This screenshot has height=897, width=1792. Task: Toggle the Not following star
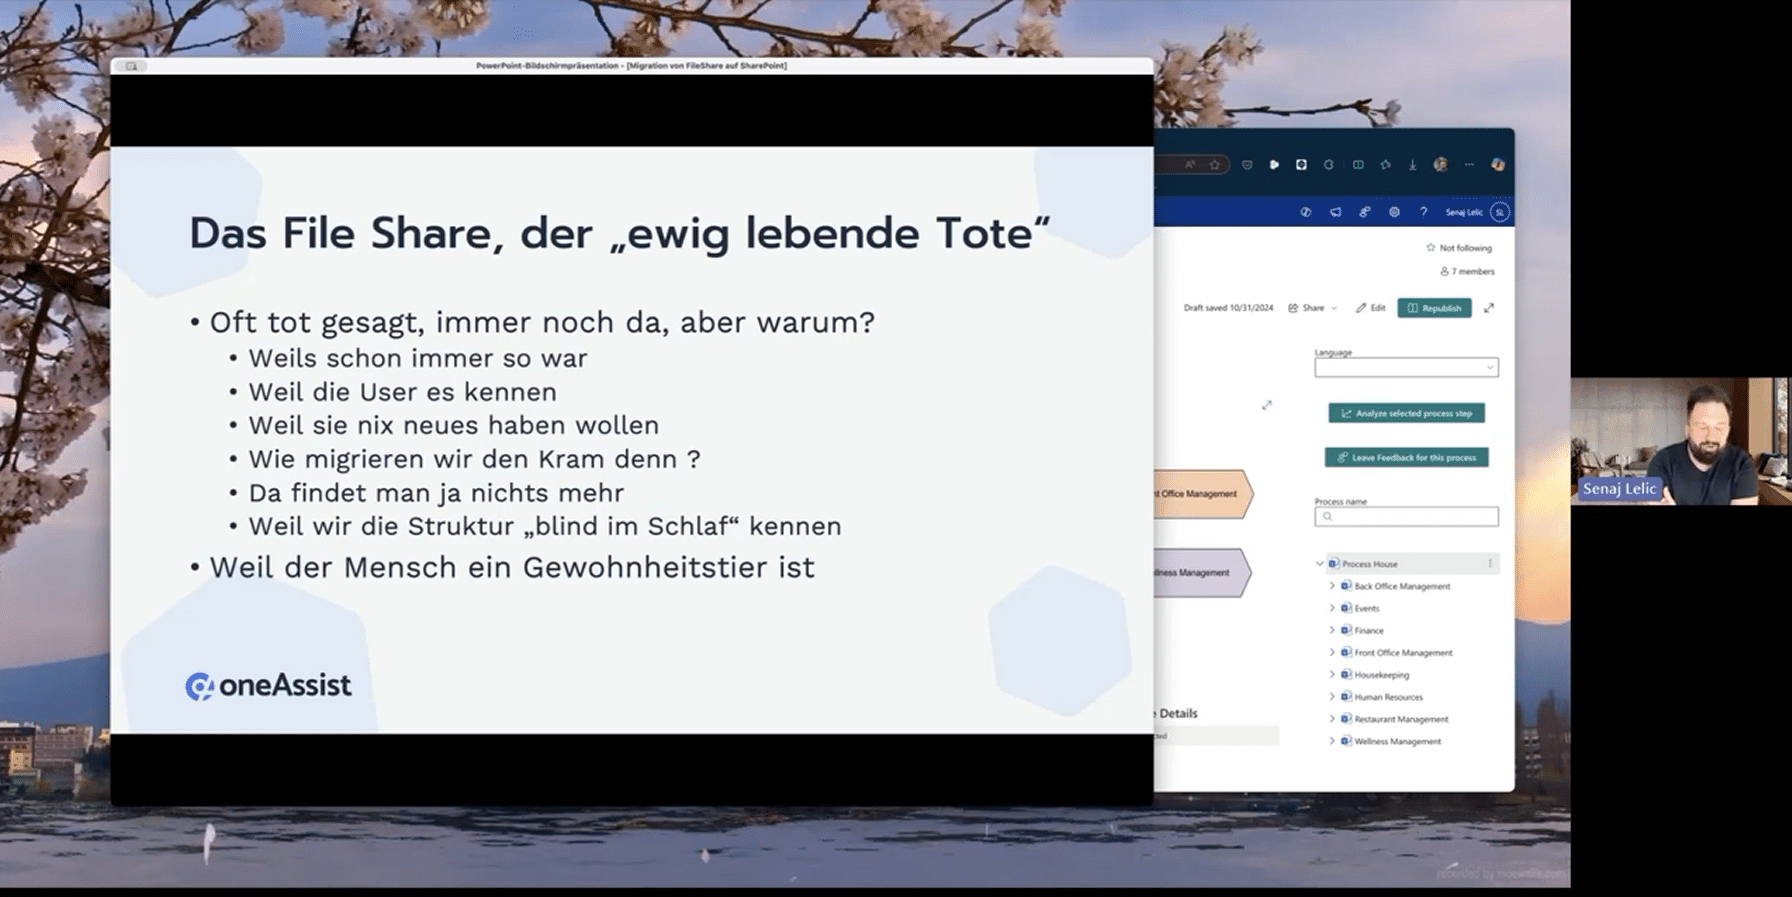tap(1430, 248)
